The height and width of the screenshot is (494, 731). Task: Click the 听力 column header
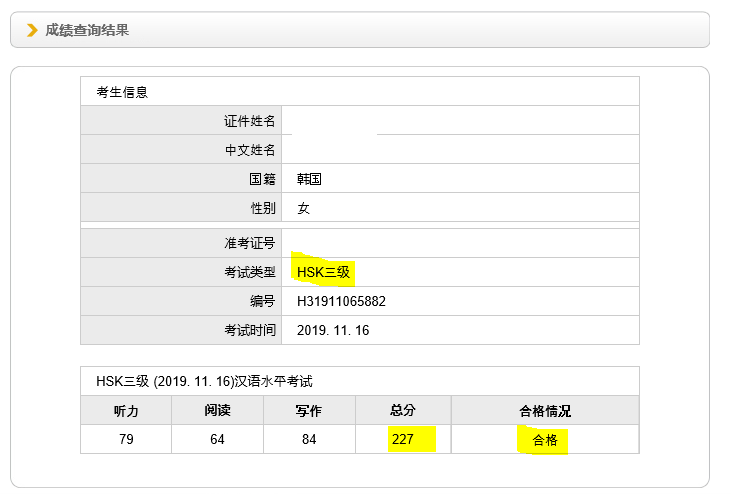tap(126, 411)
